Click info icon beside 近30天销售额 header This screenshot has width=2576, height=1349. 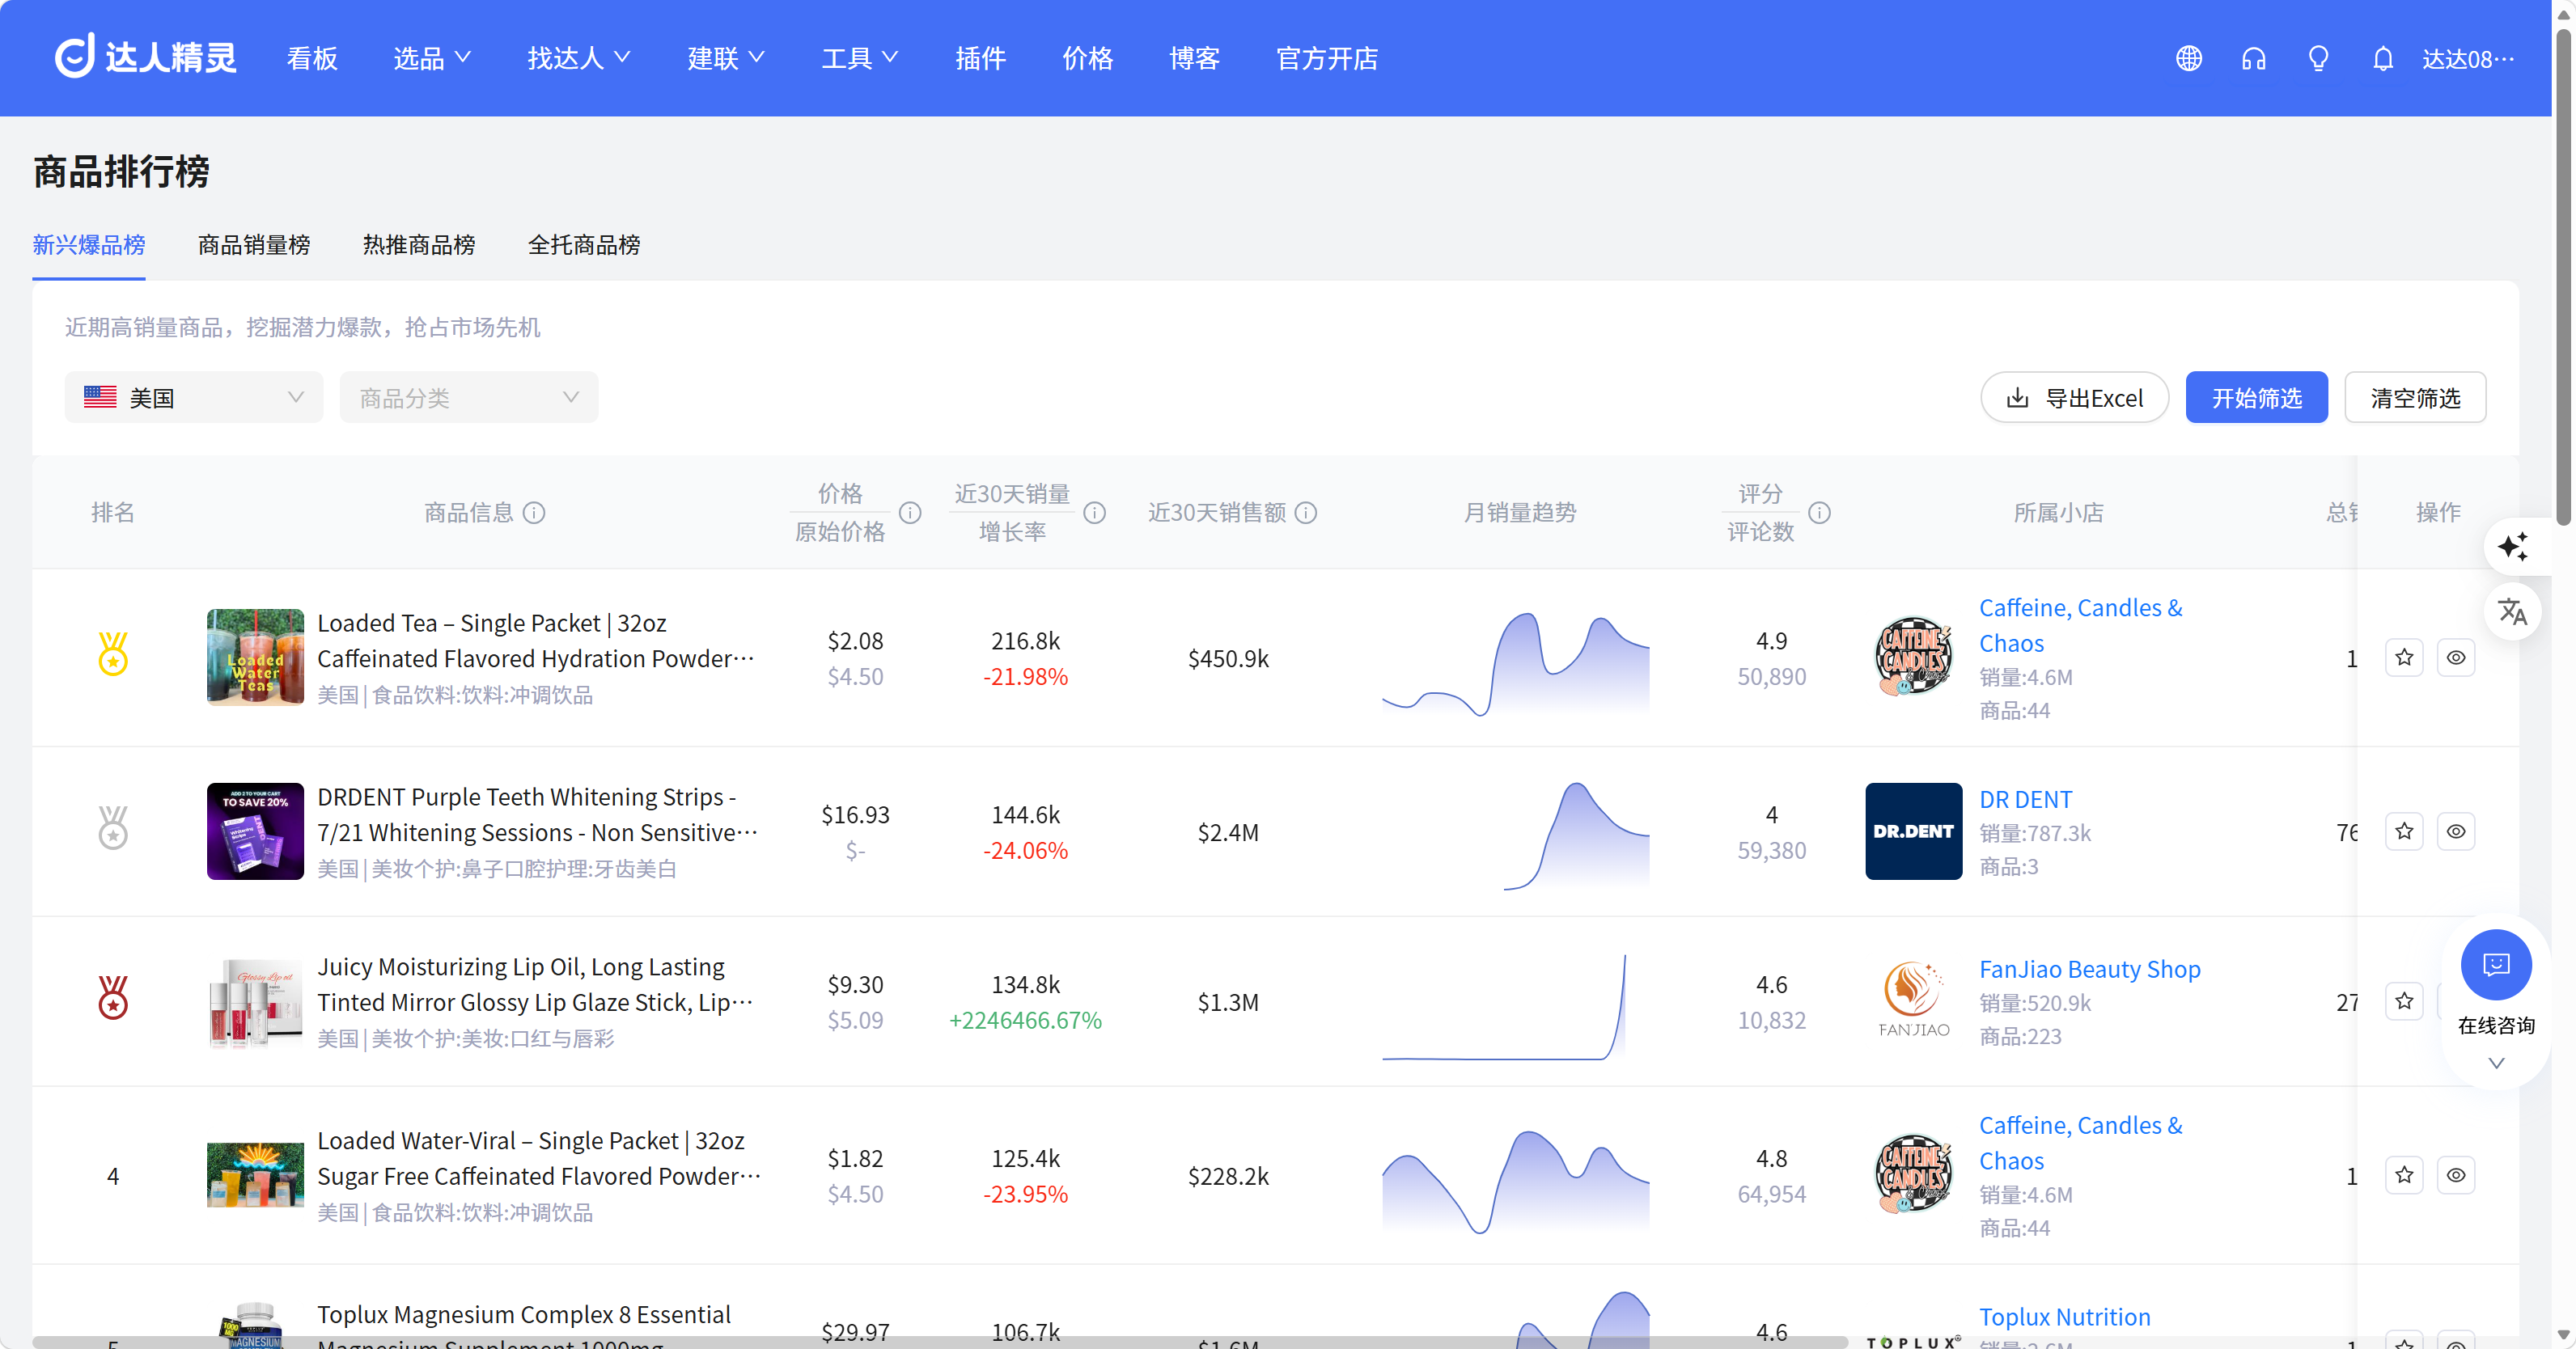[1306, 513]
